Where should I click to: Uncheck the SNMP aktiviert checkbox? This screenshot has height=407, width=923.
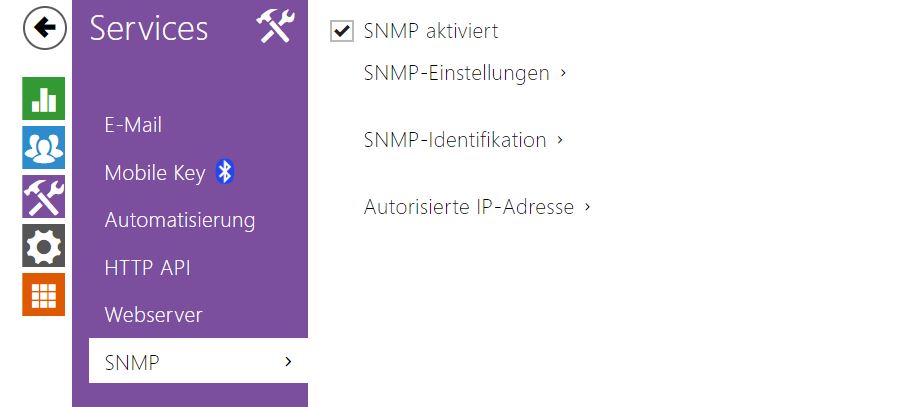342,31
